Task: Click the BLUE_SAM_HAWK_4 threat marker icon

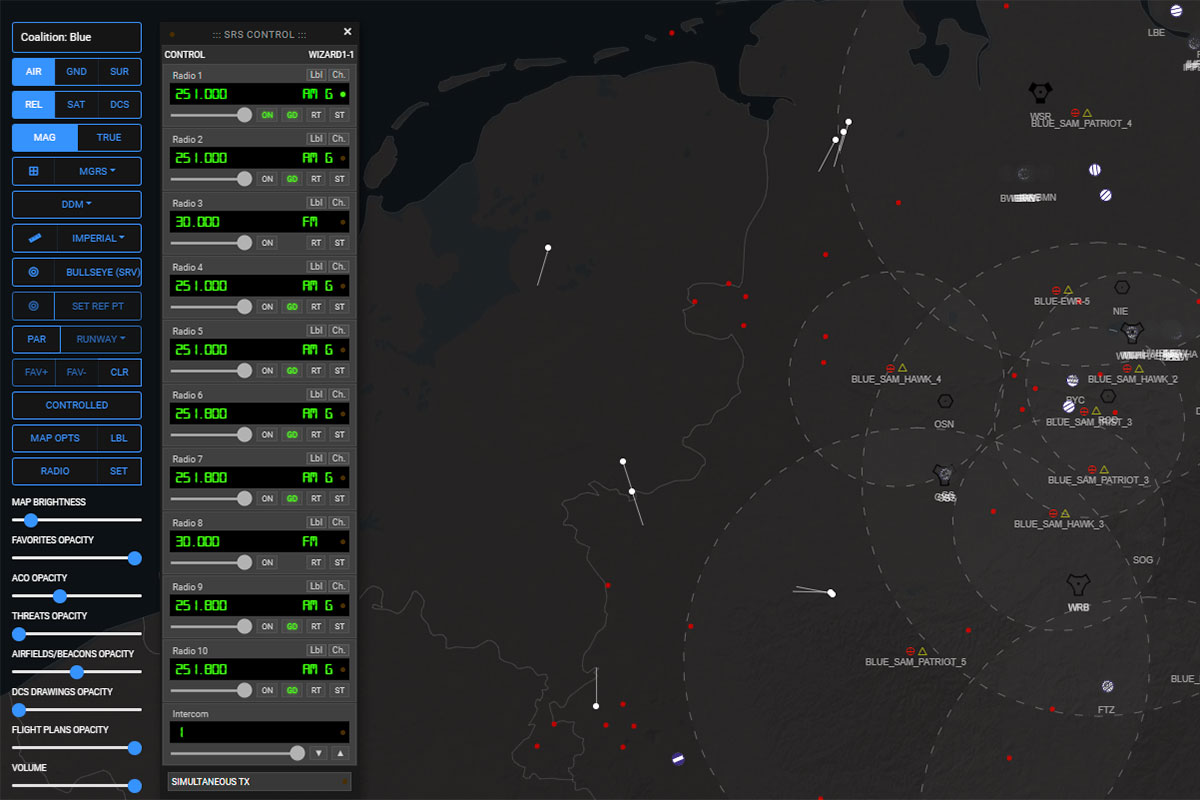Action: click(x=890, y=368)
